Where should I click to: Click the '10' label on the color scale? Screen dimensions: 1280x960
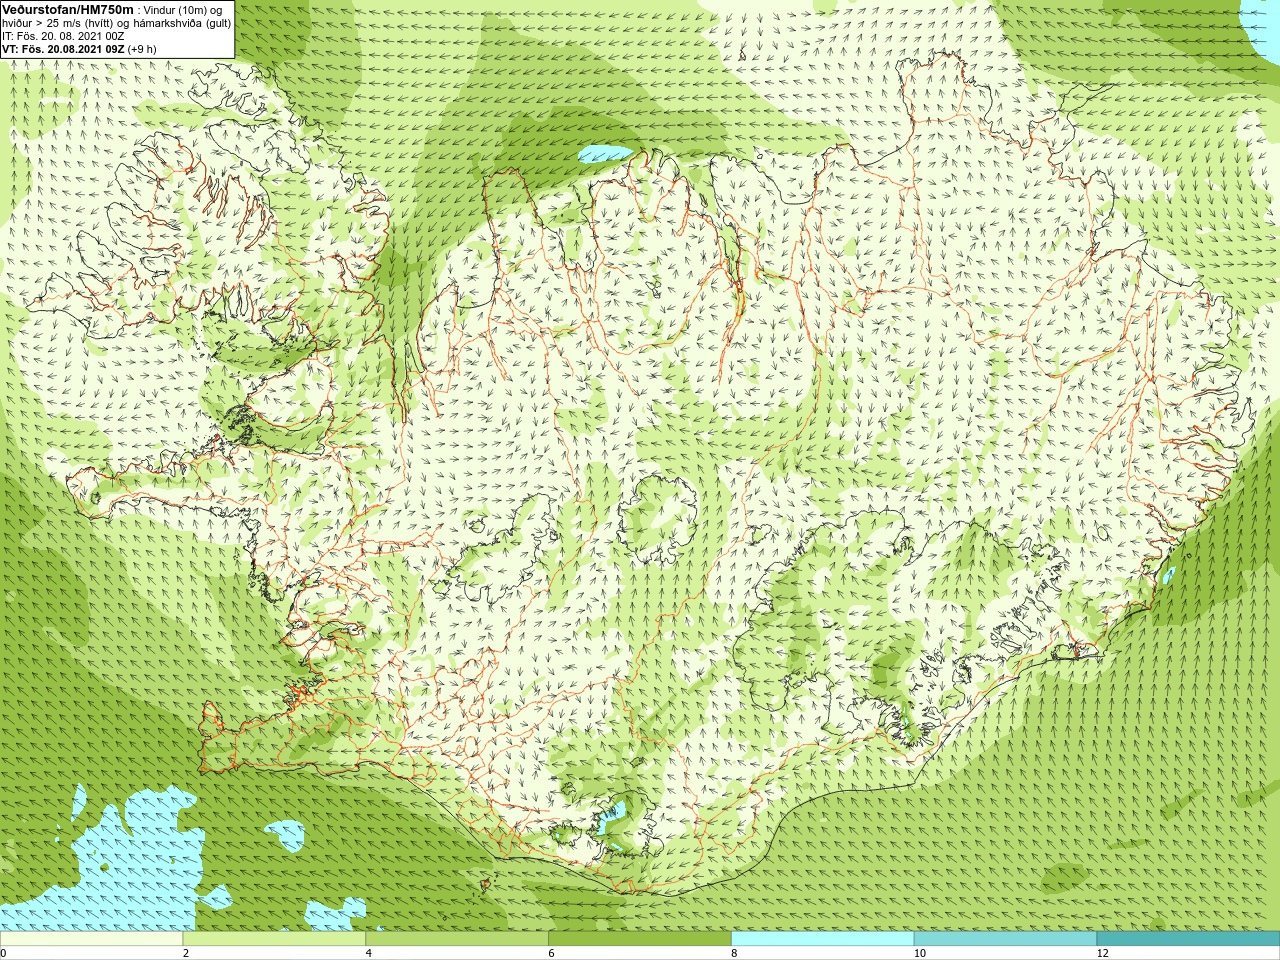(920, 953)
